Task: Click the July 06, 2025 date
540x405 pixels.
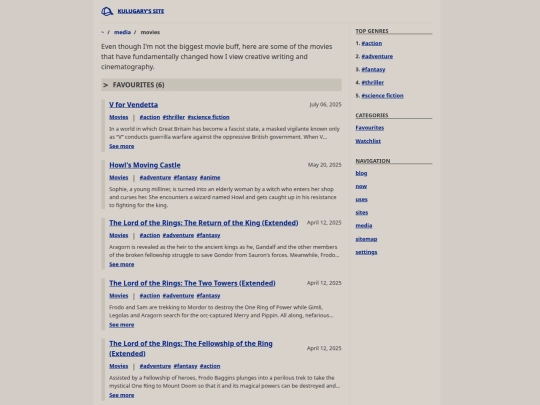Action: tap(325, 104)
